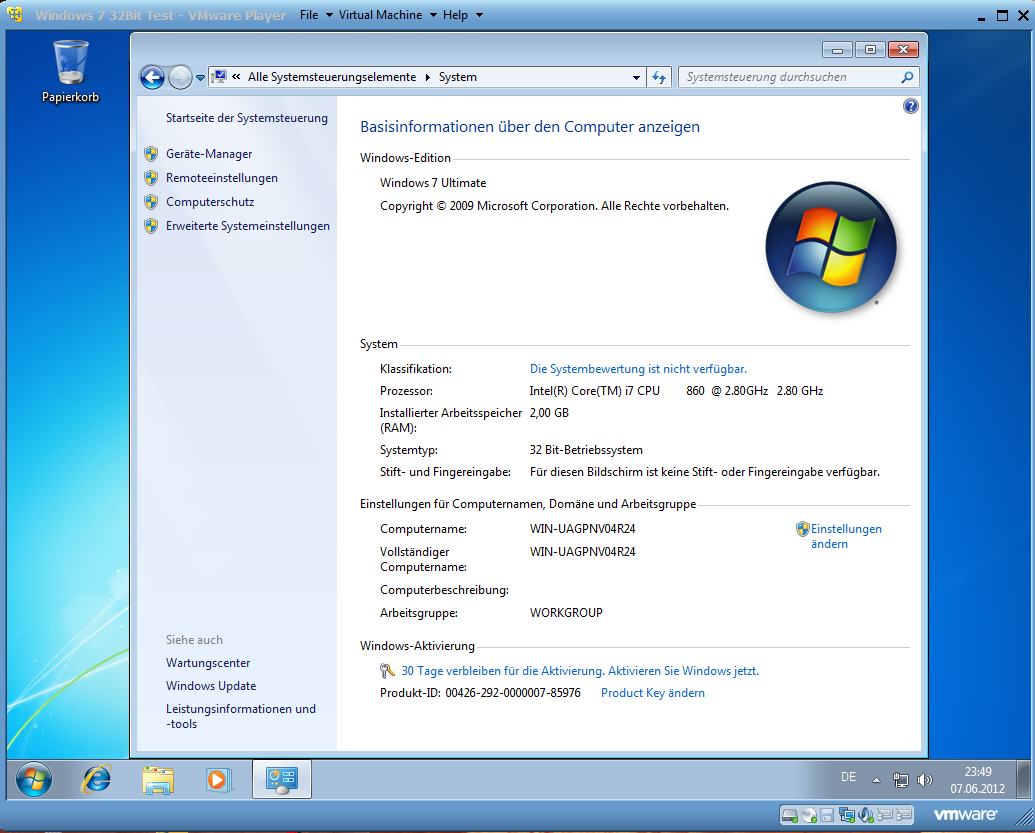1035x833 pixels.
Task: Click the Alle Systemsteuerungselemente breadcrumb
Action: tap(332, 77)
